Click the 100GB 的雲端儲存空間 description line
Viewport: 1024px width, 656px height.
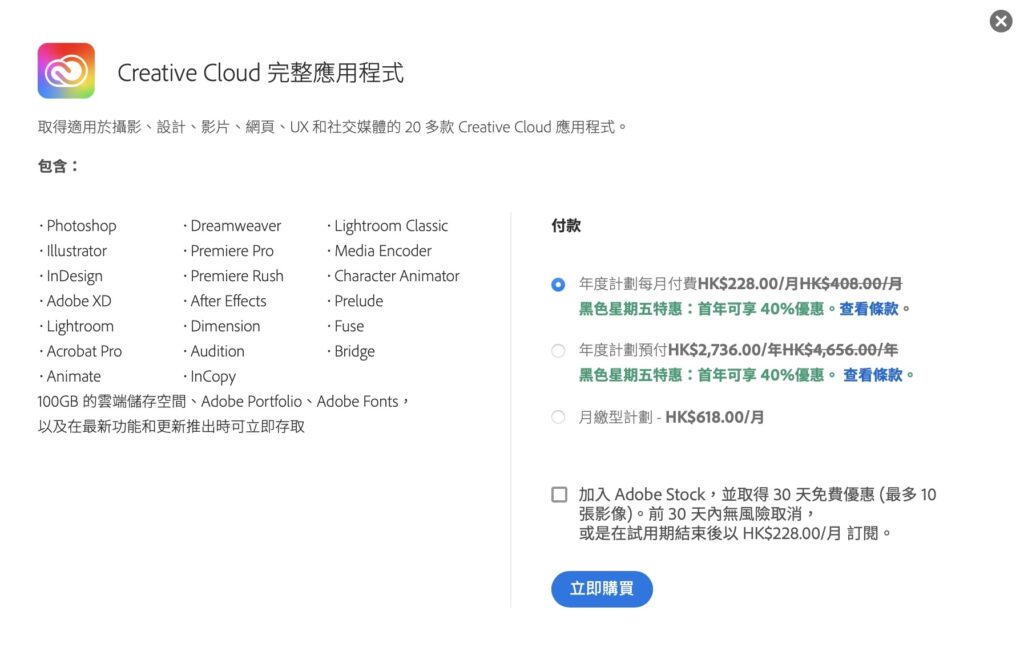[x=223, y=402]
